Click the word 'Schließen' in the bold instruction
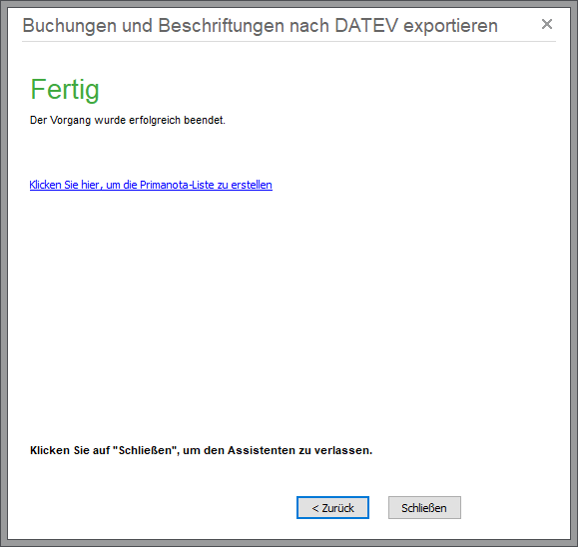 145,450
